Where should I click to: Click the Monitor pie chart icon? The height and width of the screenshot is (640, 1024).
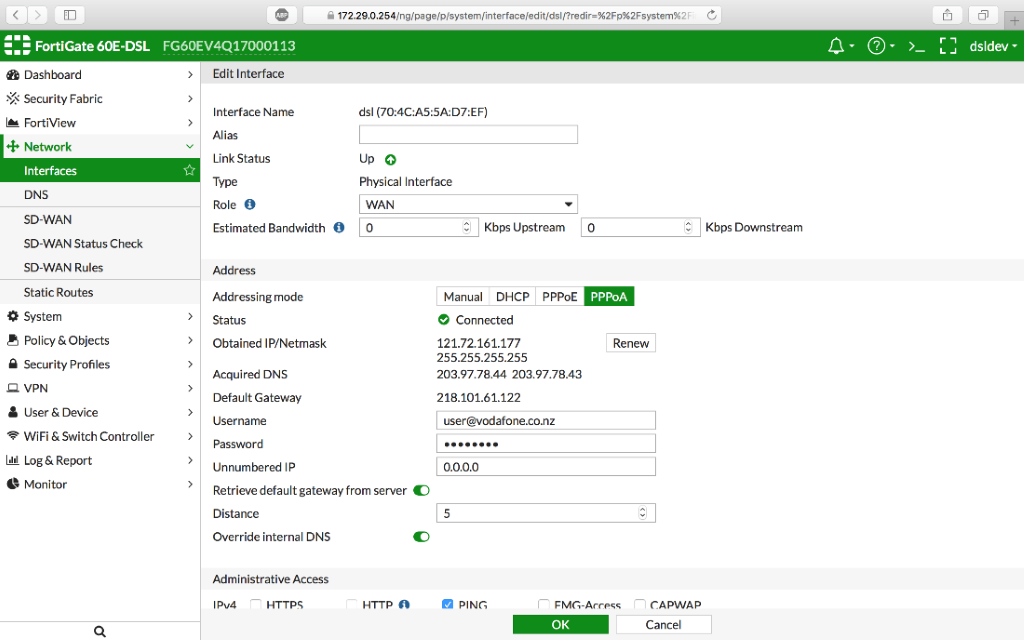[x=12, y=484]
